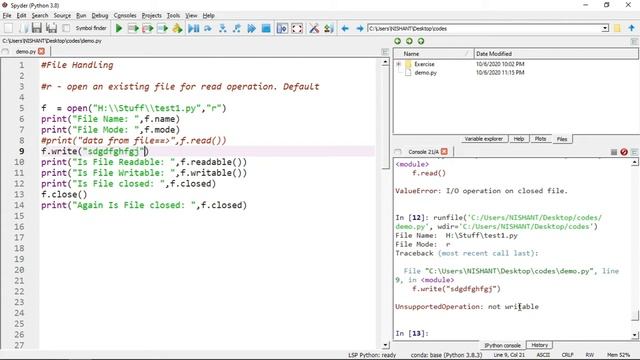Remove all variables with red icon
640x360 pixels.
coord(624,152)
